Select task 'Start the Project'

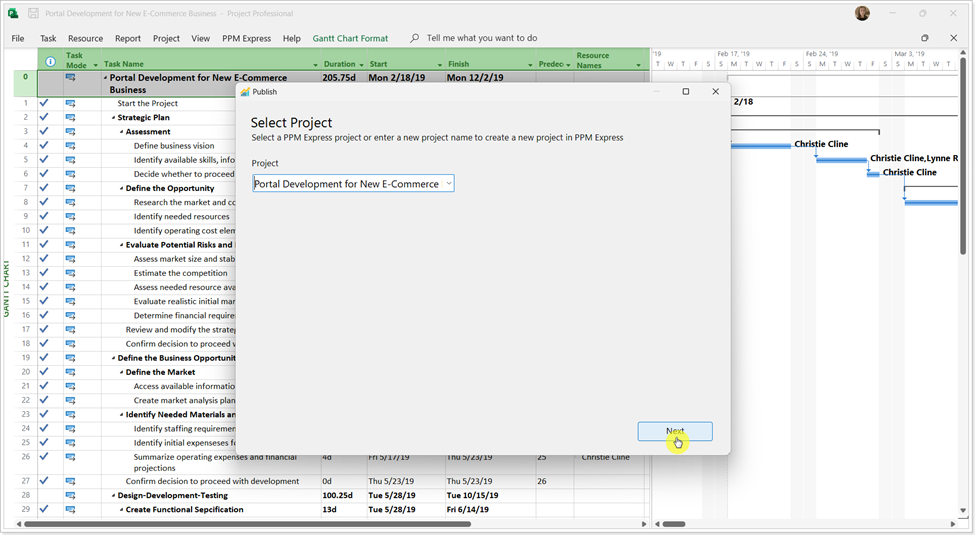[x=147, y=103]
